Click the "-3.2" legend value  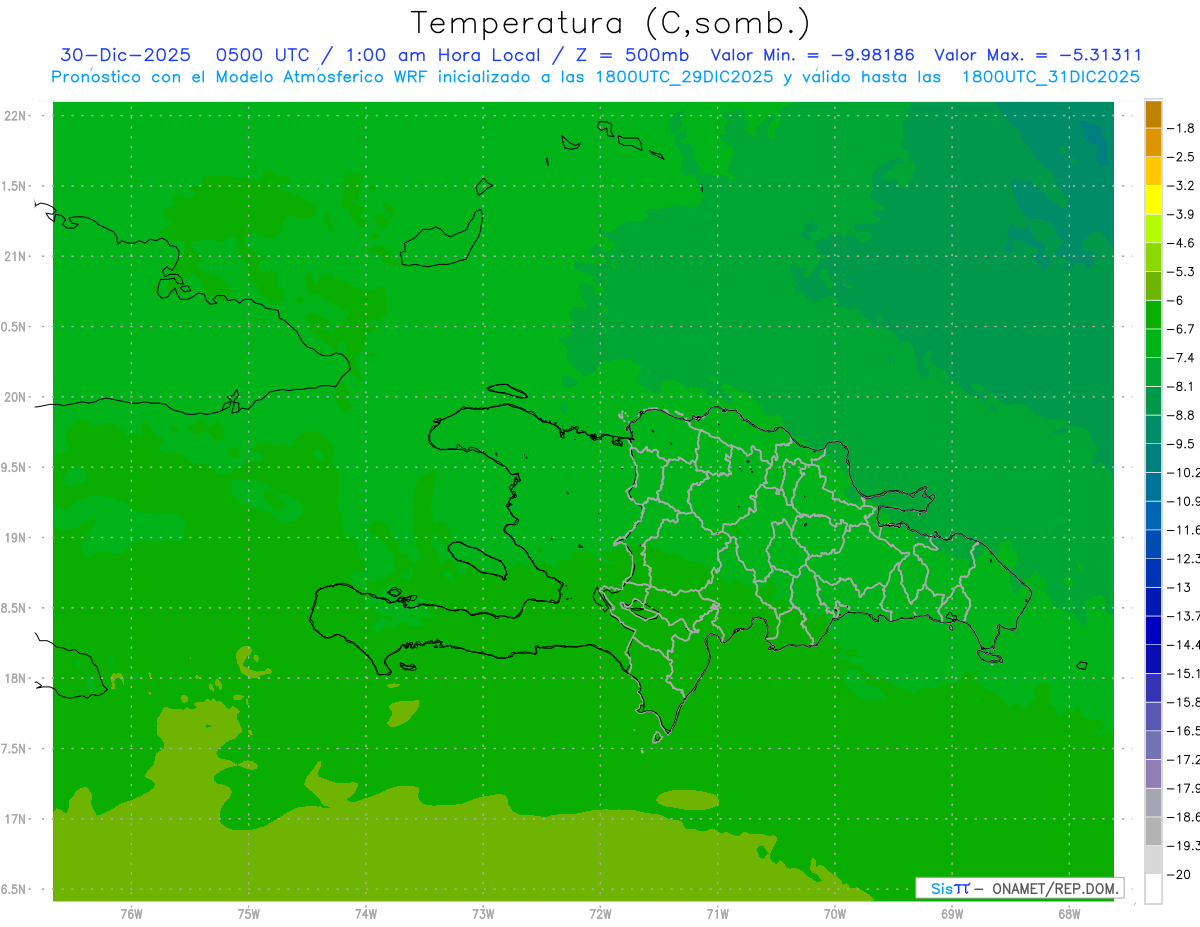1181,186
